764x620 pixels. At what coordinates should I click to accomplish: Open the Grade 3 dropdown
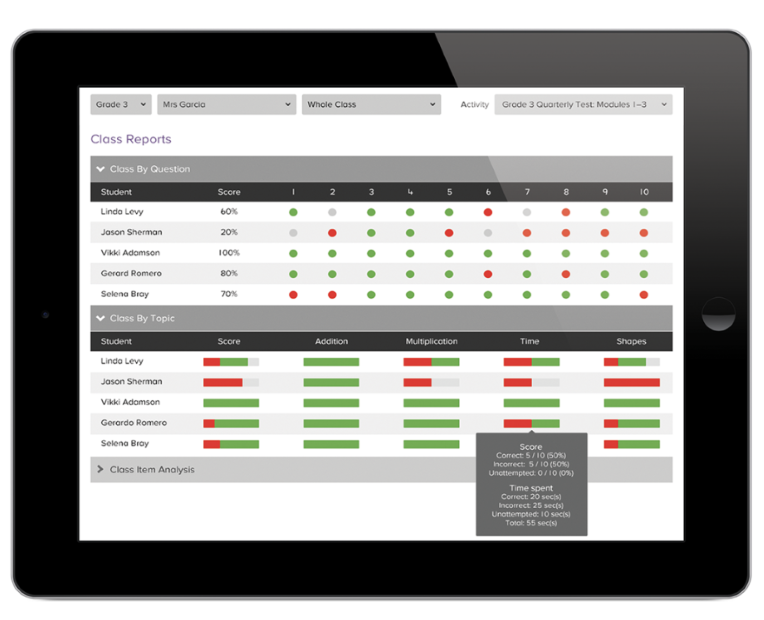pyautogui.click(x=121, y=104)
